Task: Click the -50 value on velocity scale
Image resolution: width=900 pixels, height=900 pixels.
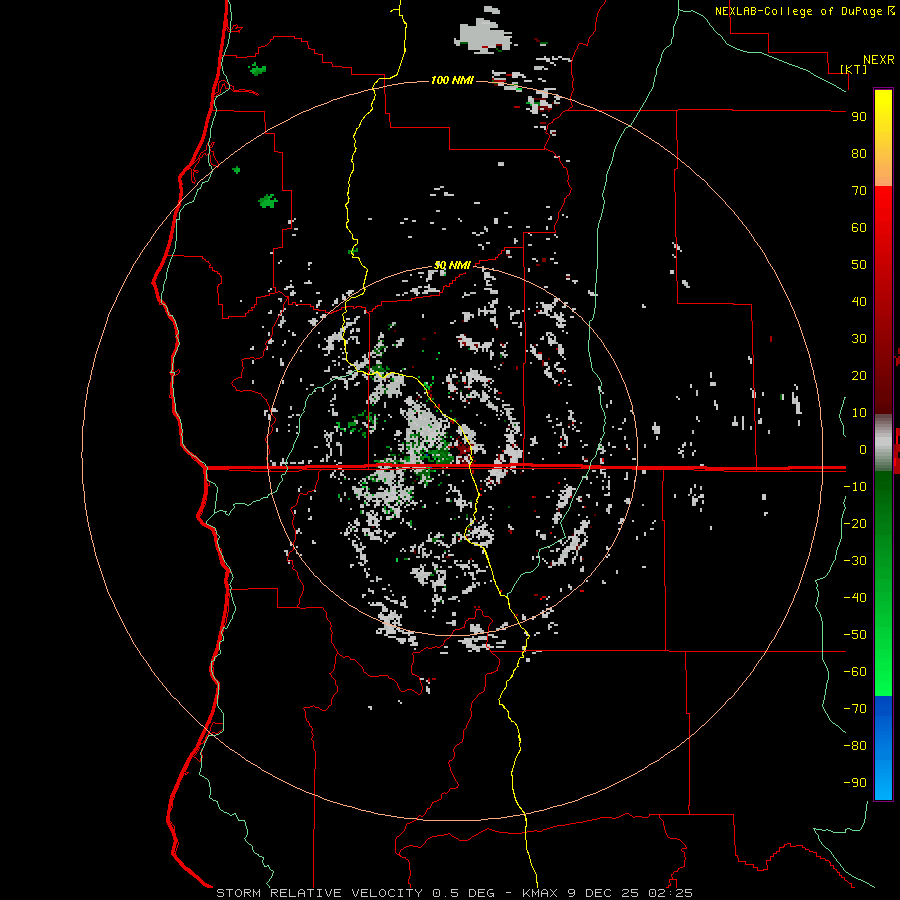Action: pos(855,635)
